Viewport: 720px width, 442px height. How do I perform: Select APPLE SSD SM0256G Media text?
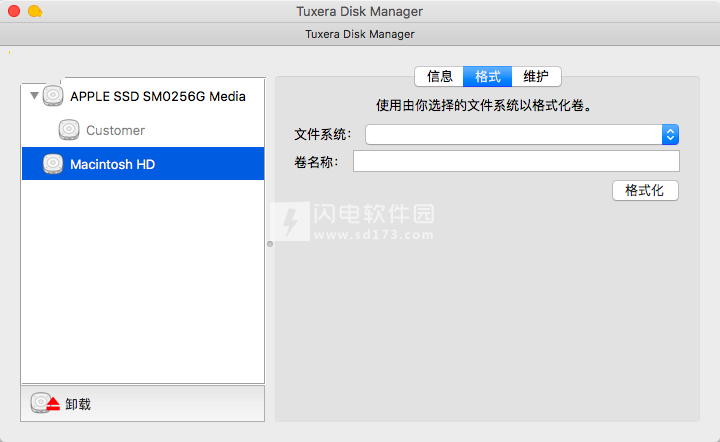pos(158,96)
